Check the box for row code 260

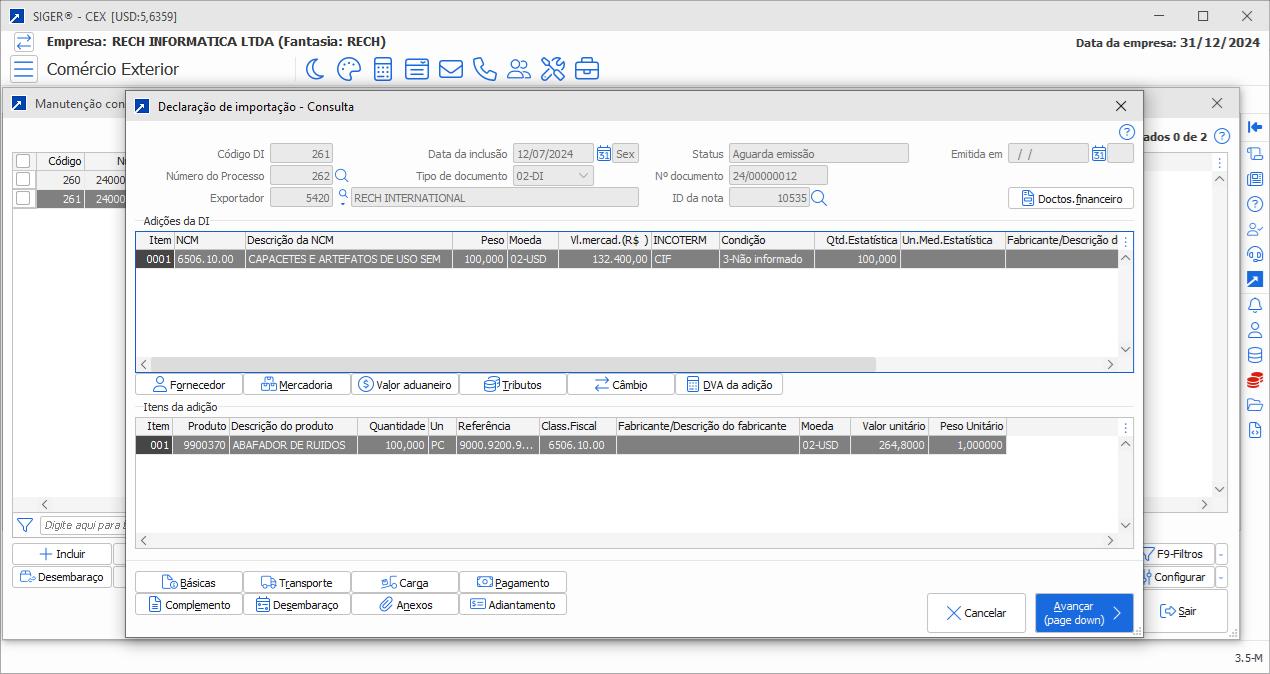pyautogui.click(x=23, y=180)
